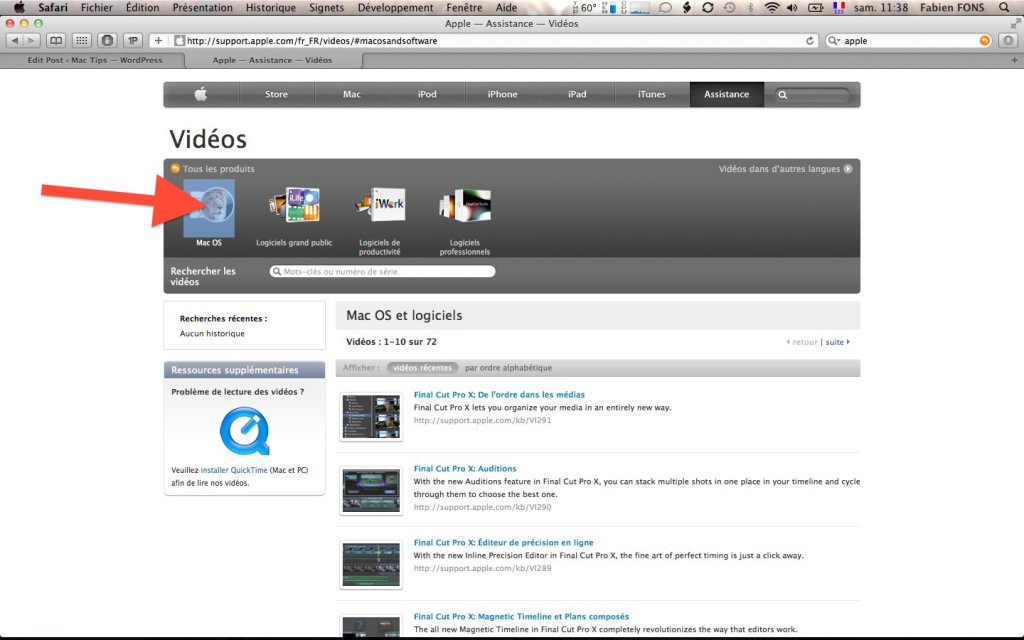This screenshot has height=640, width=1024.
Task: Click the Apple site navigation search box
Action: (812, 95)
